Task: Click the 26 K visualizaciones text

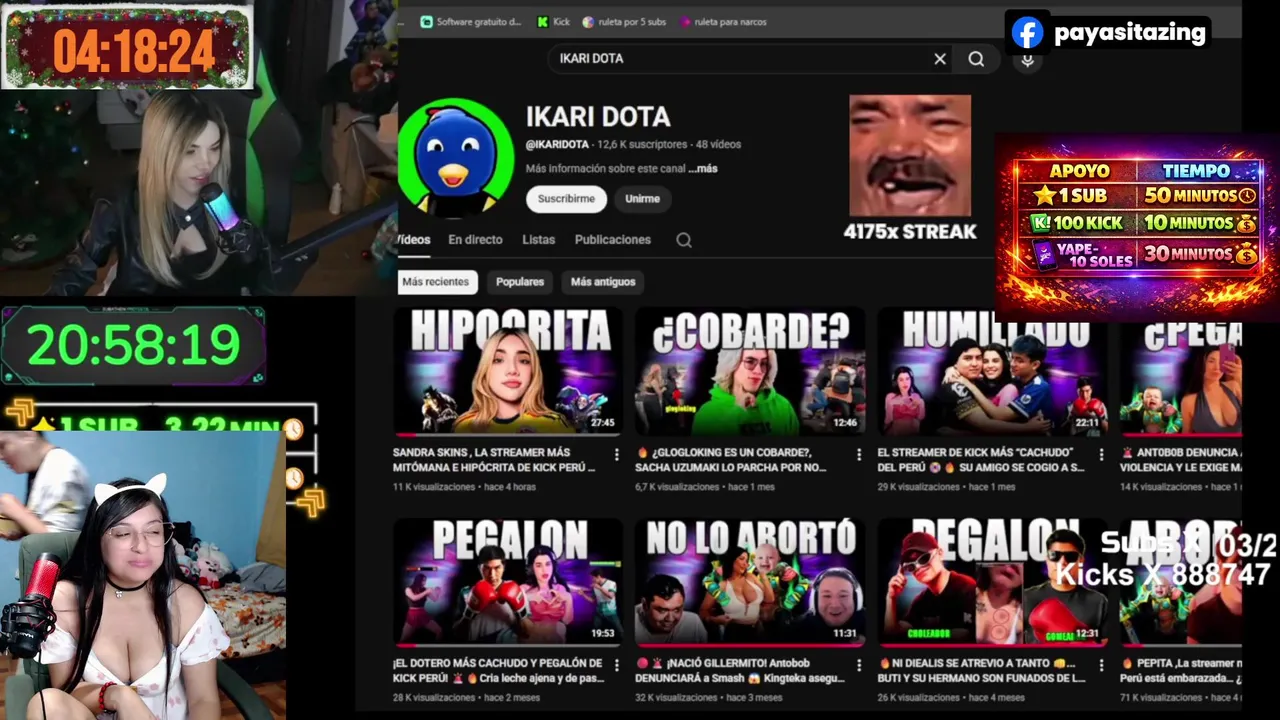Action: coord(919,698)
